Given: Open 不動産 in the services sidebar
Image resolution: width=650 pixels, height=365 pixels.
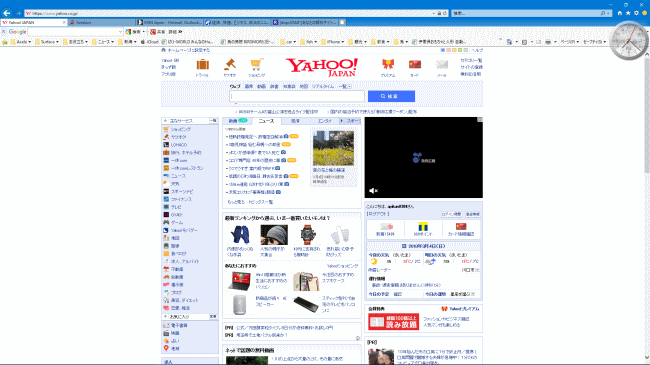Looking at the screenshot, I should (177, 269).
